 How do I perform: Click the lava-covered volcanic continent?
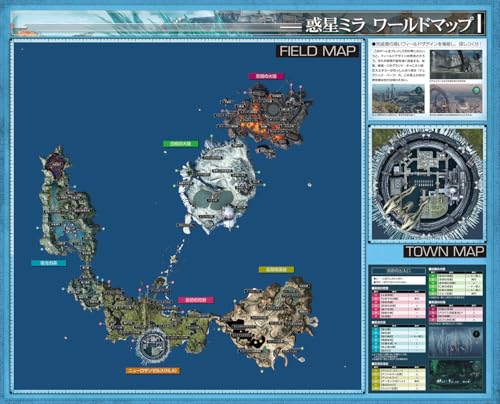(267, 115)
